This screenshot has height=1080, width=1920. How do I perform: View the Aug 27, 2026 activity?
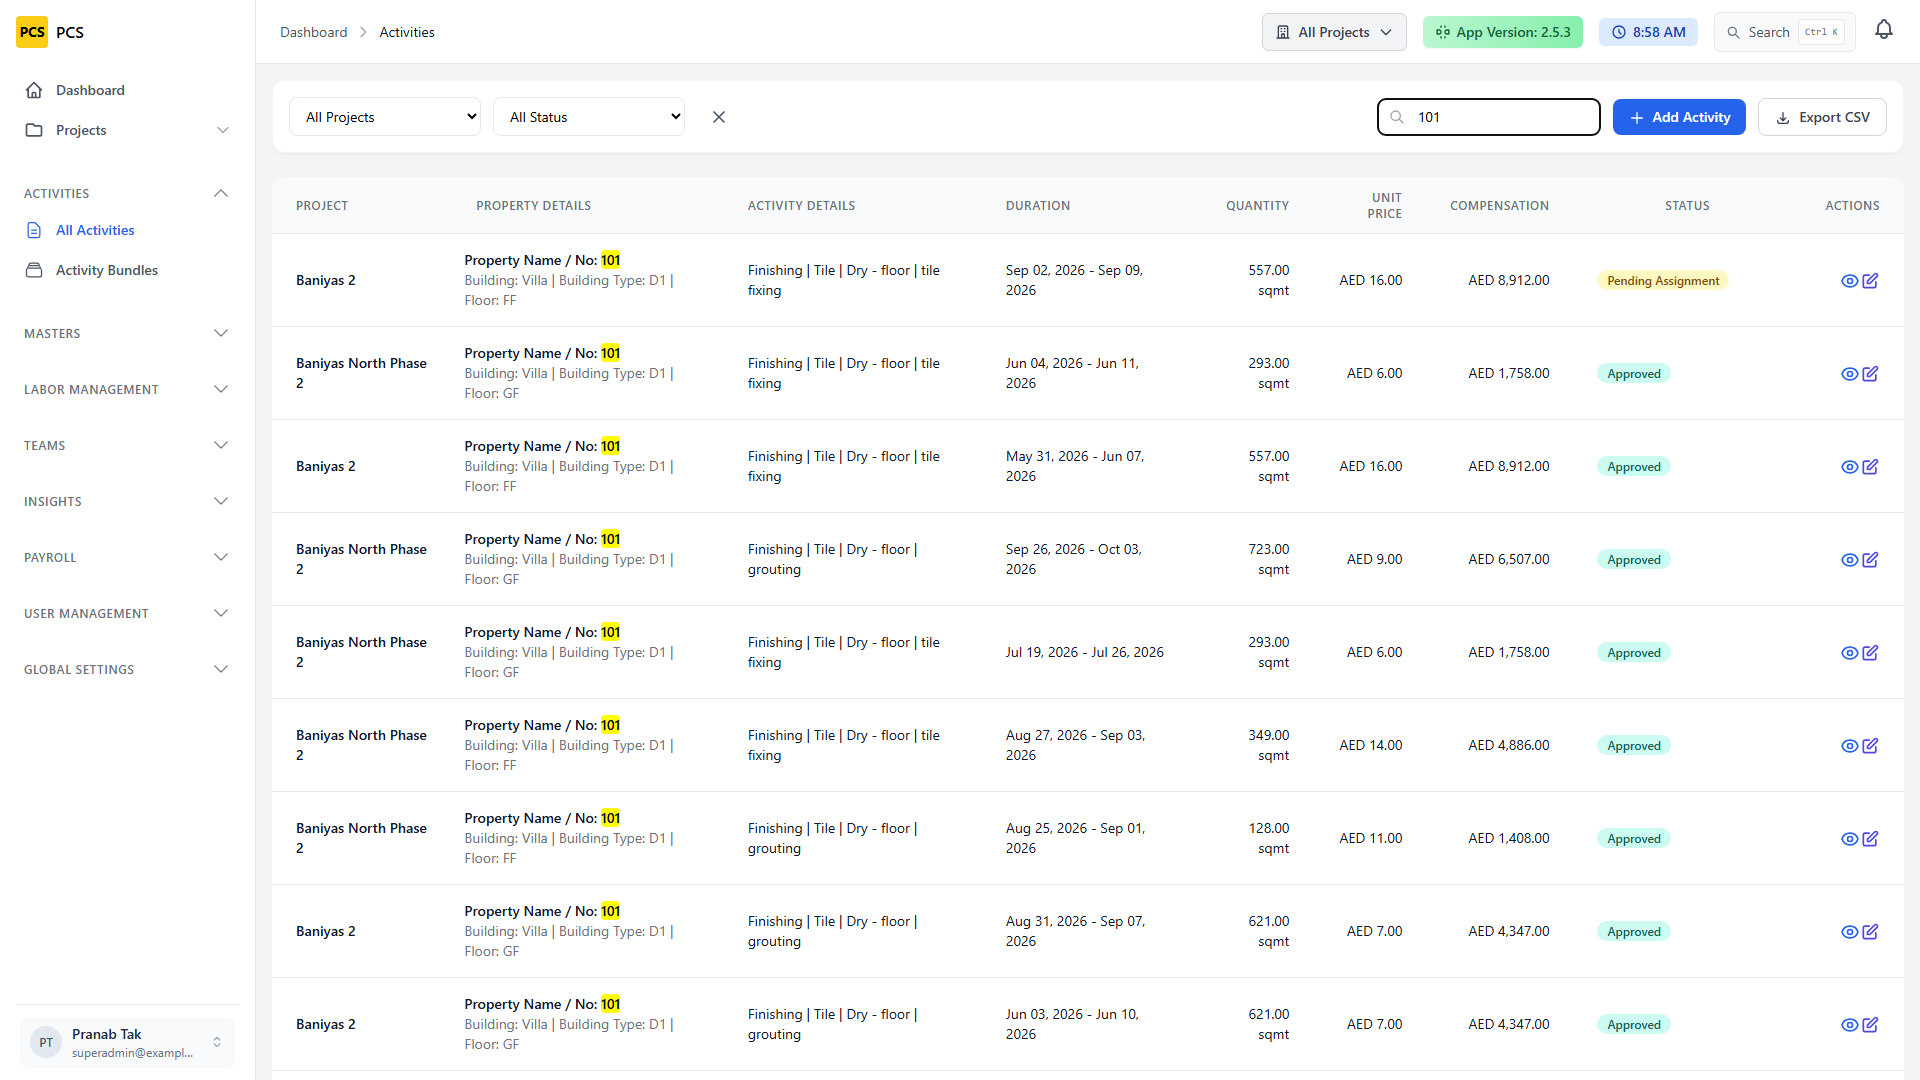(1850, 746)
